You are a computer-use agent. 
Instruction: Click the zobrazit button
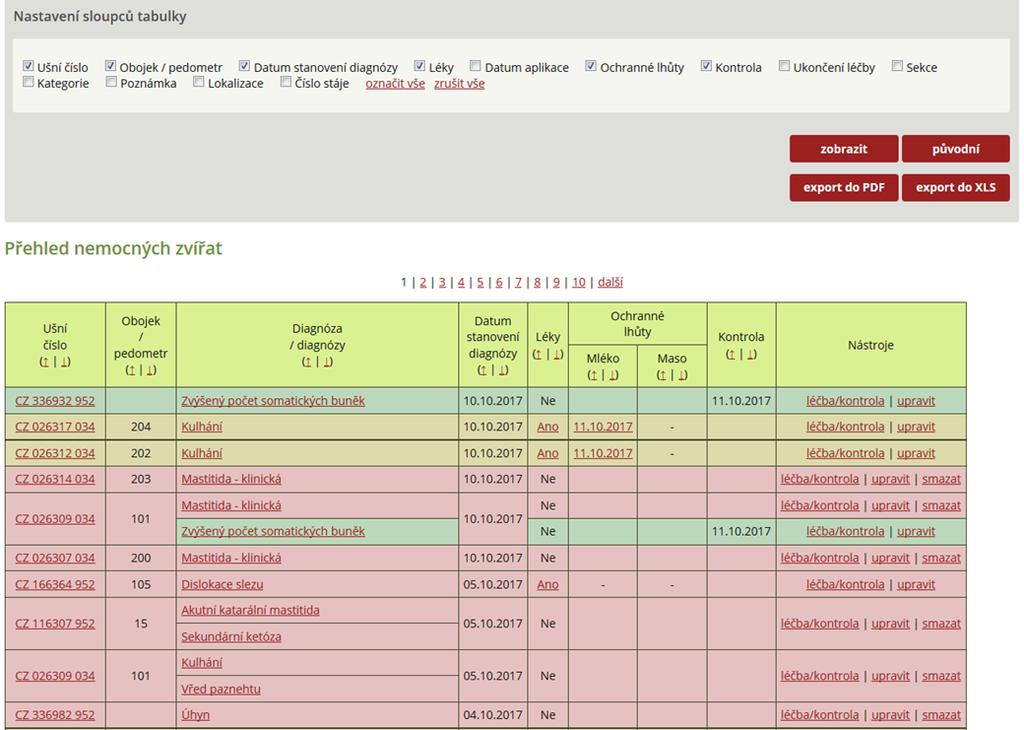(x=844, y=149)
